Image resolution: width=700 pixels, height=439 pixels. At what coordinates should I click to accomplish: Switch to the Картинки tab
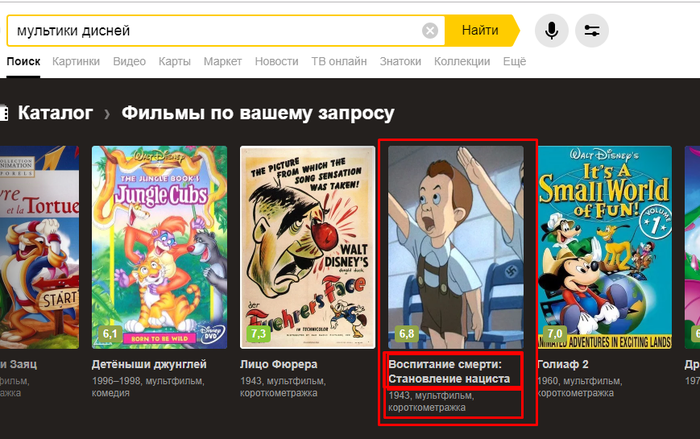click(76, 62)
